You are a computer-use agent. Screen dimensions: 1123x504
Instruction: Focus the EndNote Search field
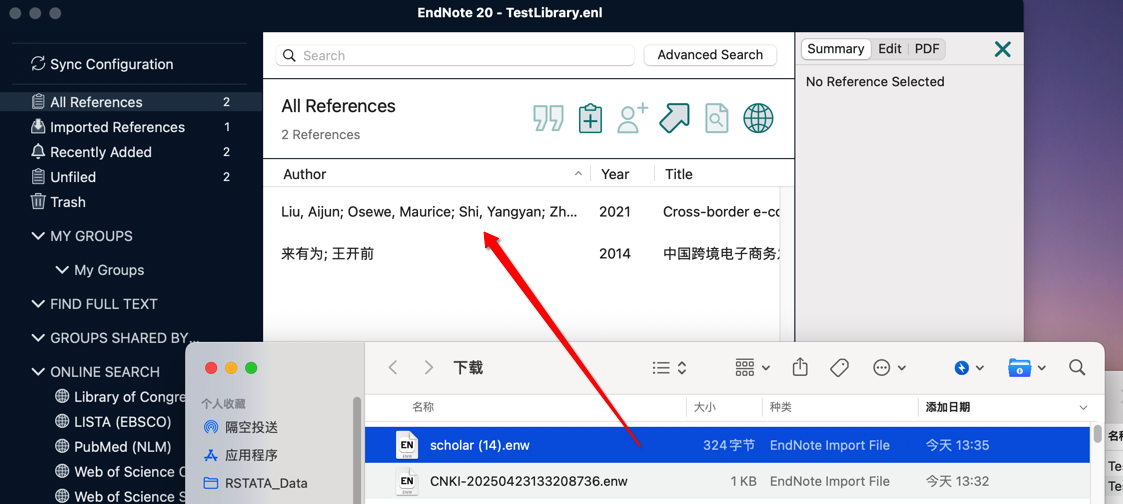point(456,56)
